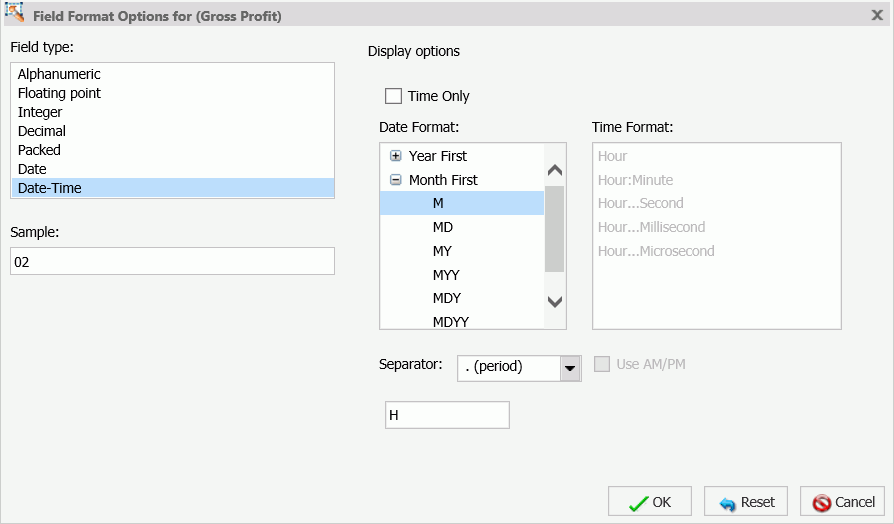Close the Field Format Options dialog
894x524 pixels.
(877, 15)
